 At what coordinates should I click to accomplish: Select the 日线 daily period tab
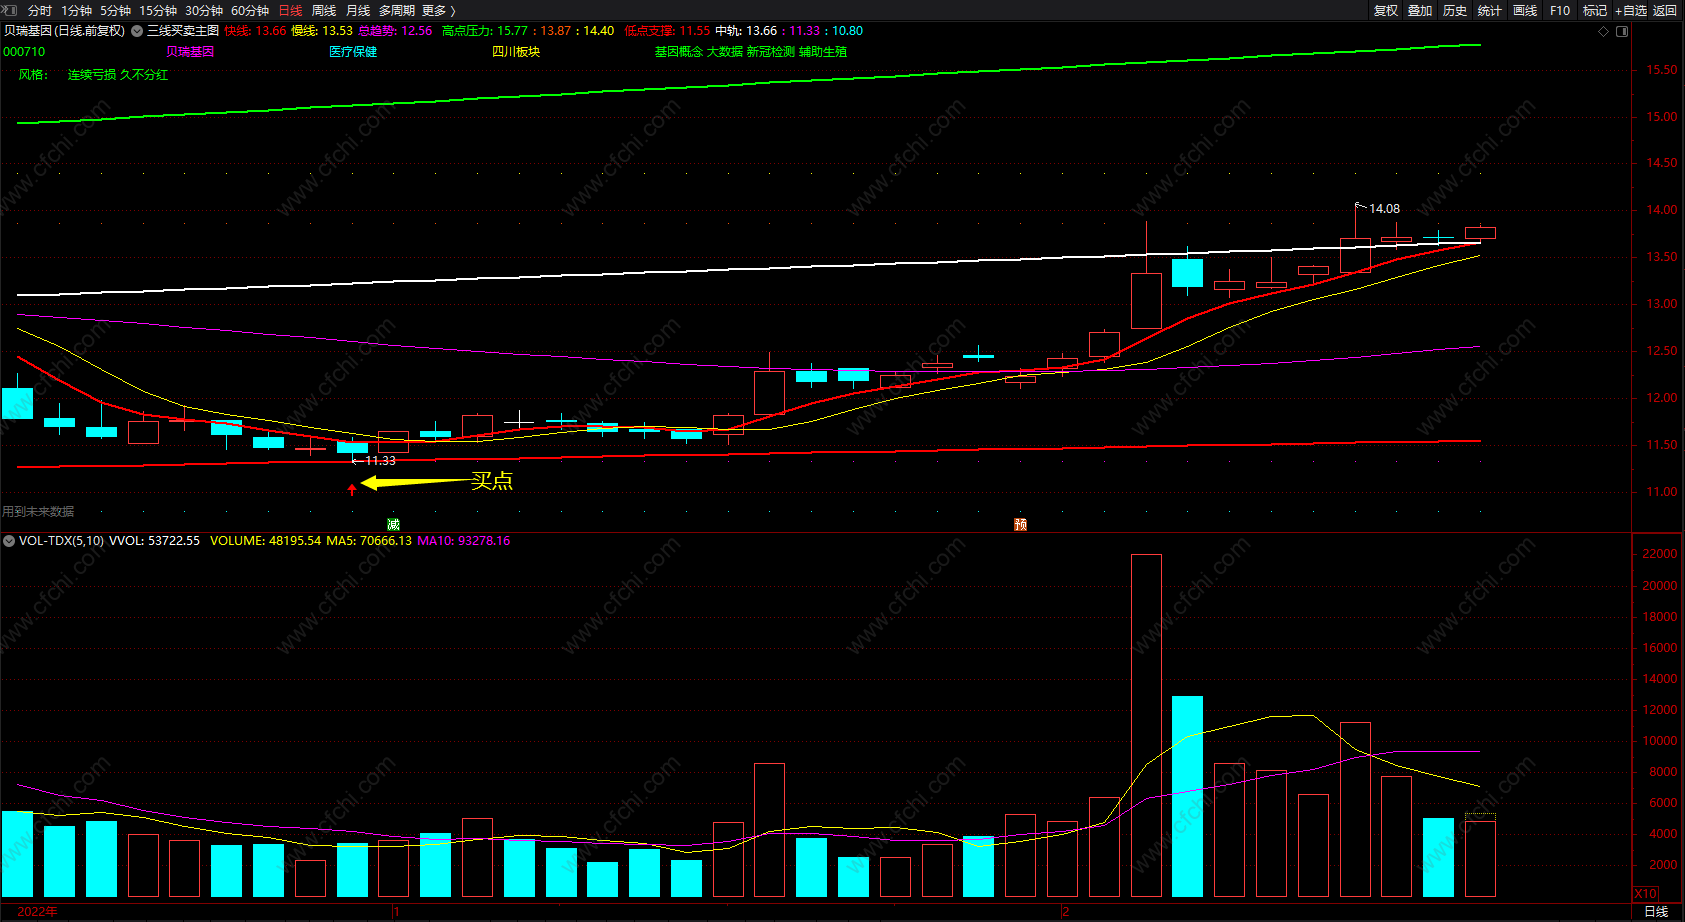coord(290,10)
